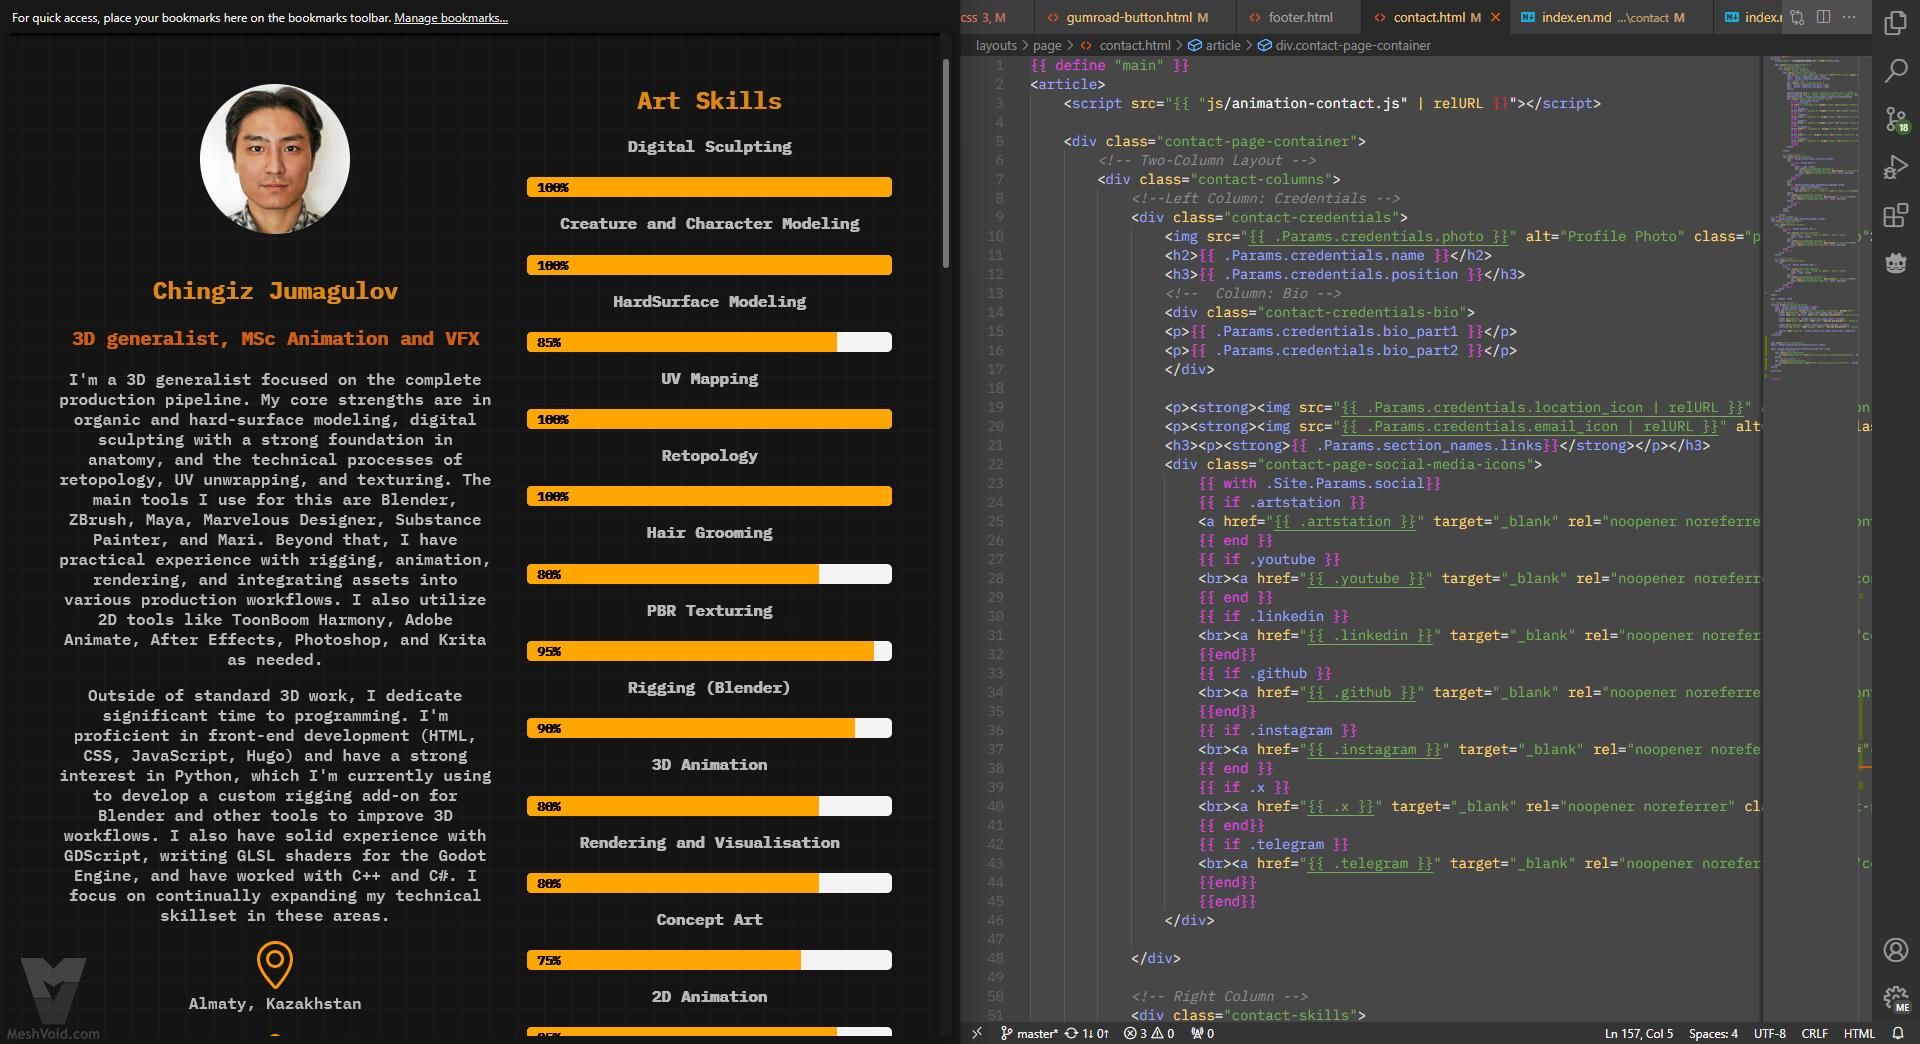Synchronize changes 1 down 0 up
The height and width of the screenshot is (1044, 1920).
coord(1087,1033)
